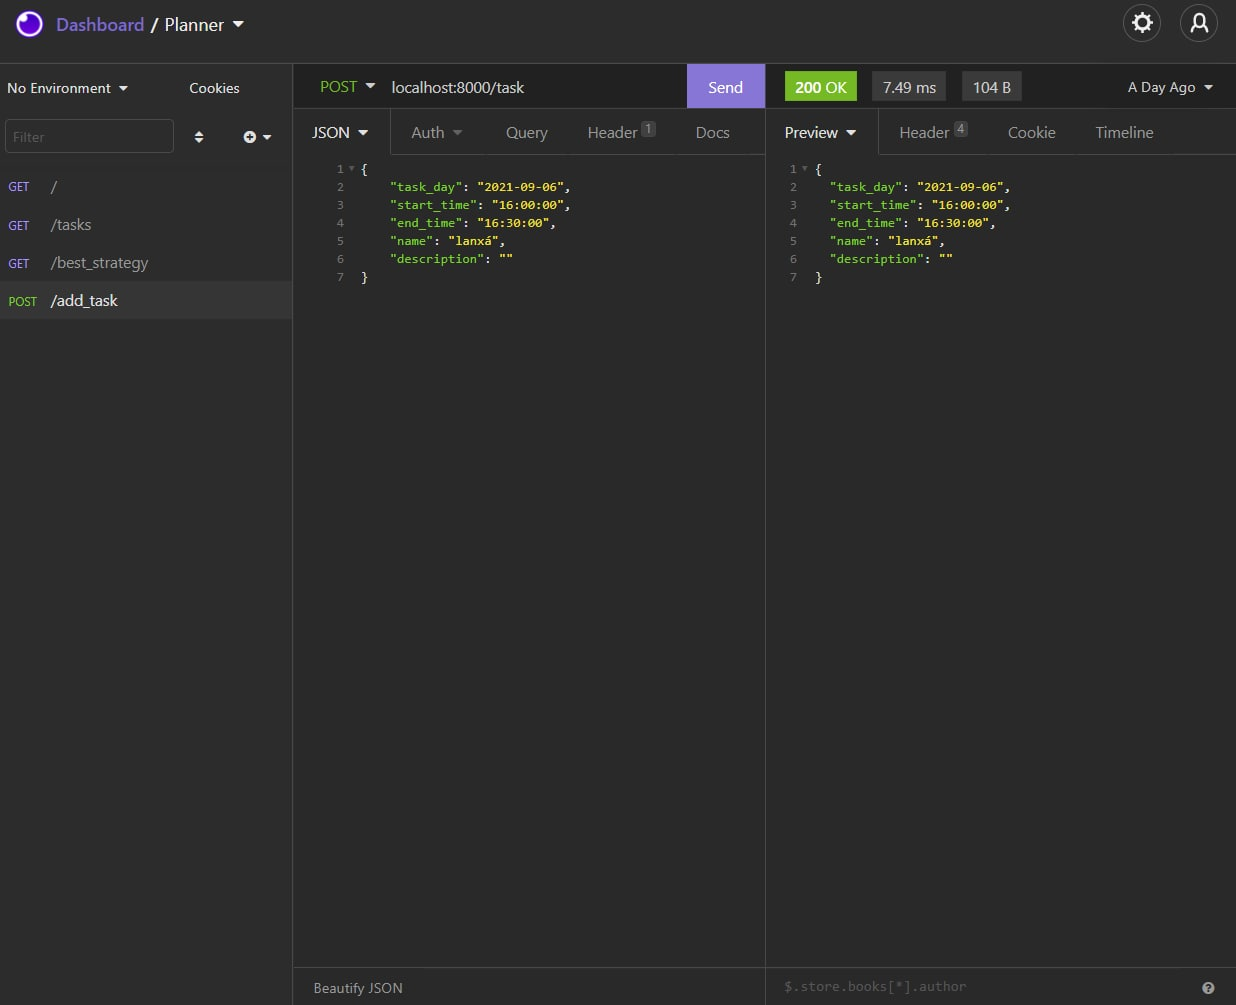Click the request filter input field
The width and height of the screenshot is (1236, 1005).
pyautogui.click(x=89, y=136)
